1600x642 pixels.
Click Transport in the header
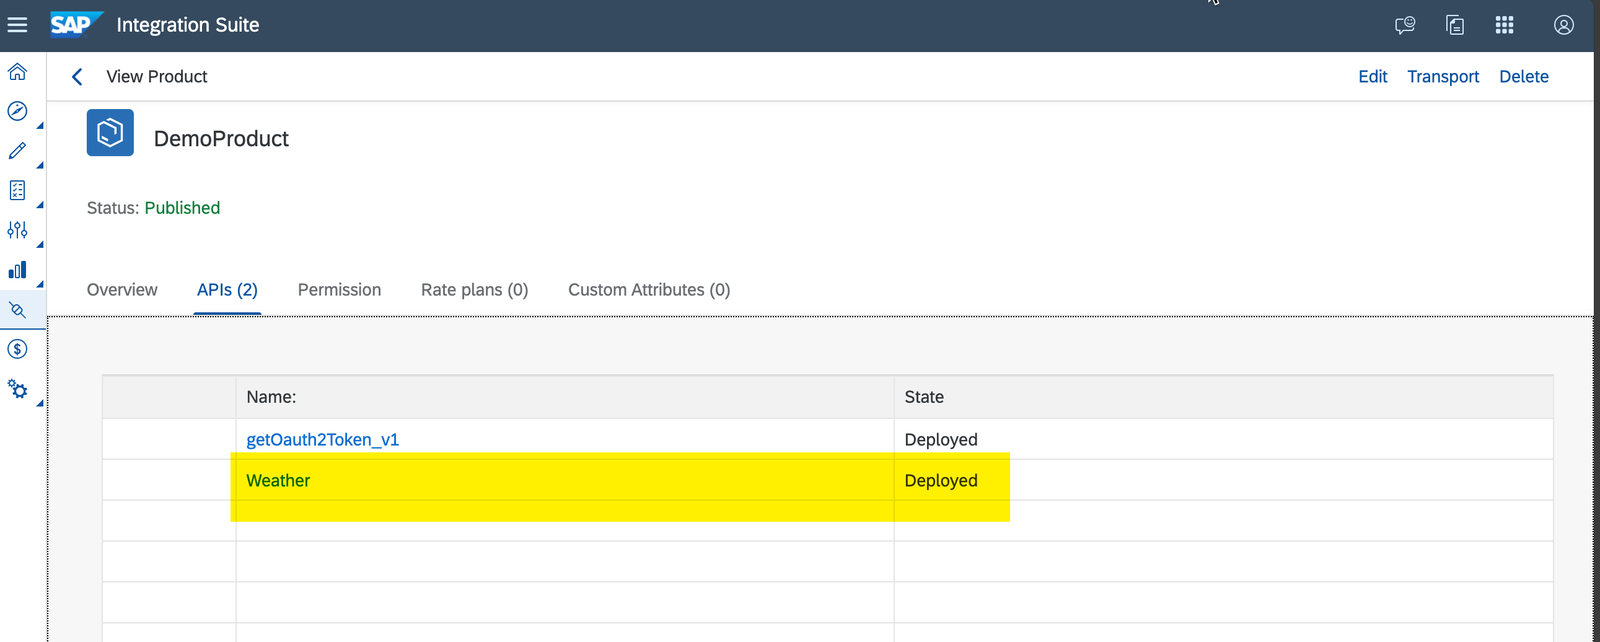point(1442,77)
